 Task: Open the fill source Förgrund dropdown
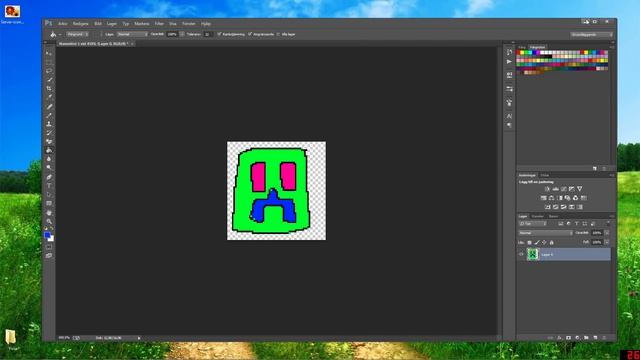pyautogui.click(x=77, y=34)
